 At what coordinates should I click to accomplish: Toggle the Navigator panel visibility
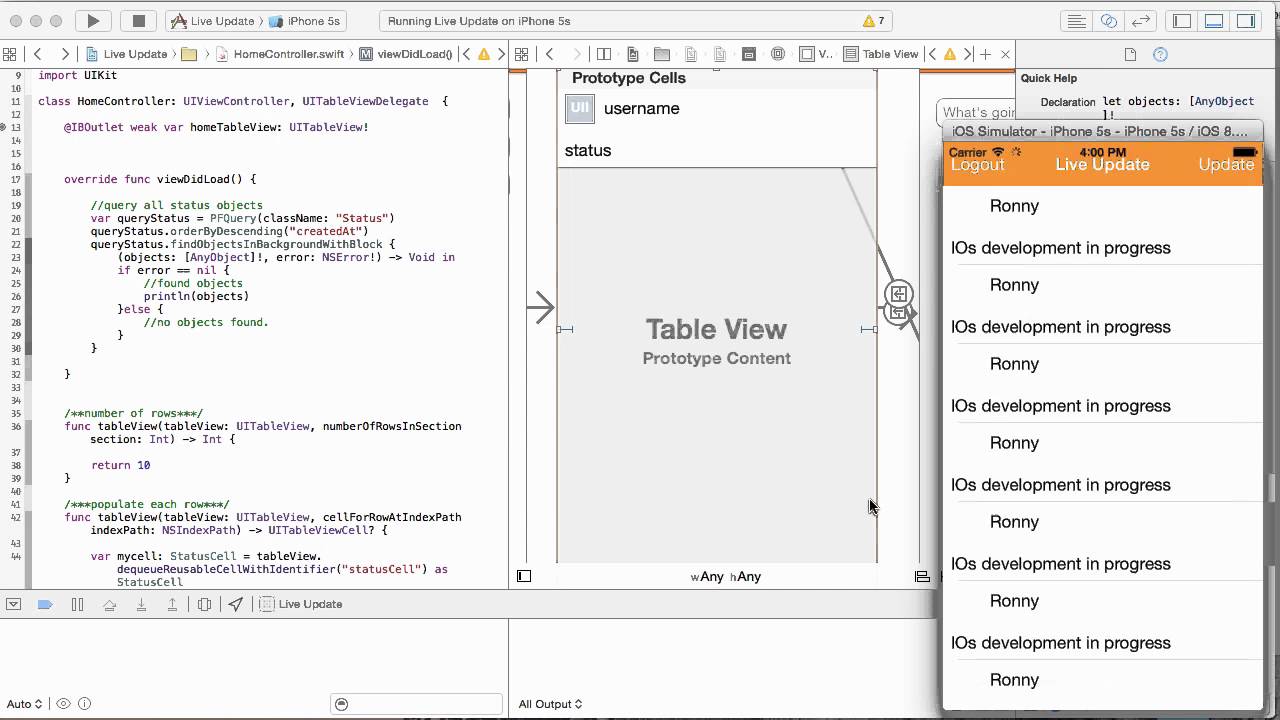tap(1182, 21)
